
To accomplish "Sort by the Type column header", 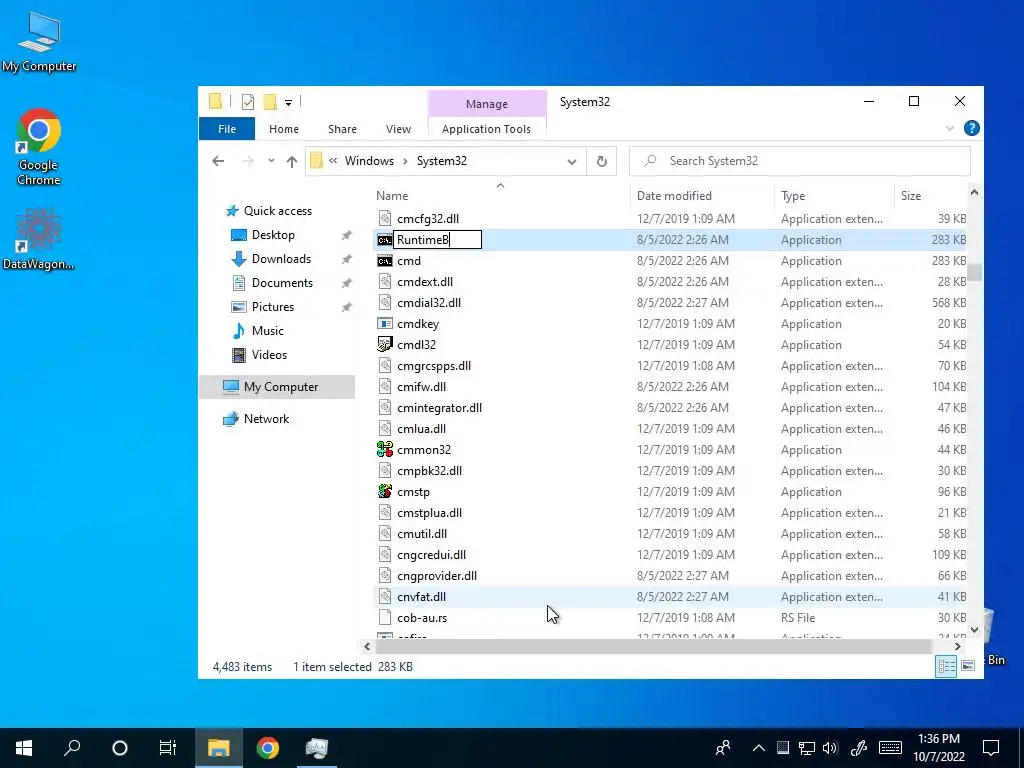I will (793, 195).
